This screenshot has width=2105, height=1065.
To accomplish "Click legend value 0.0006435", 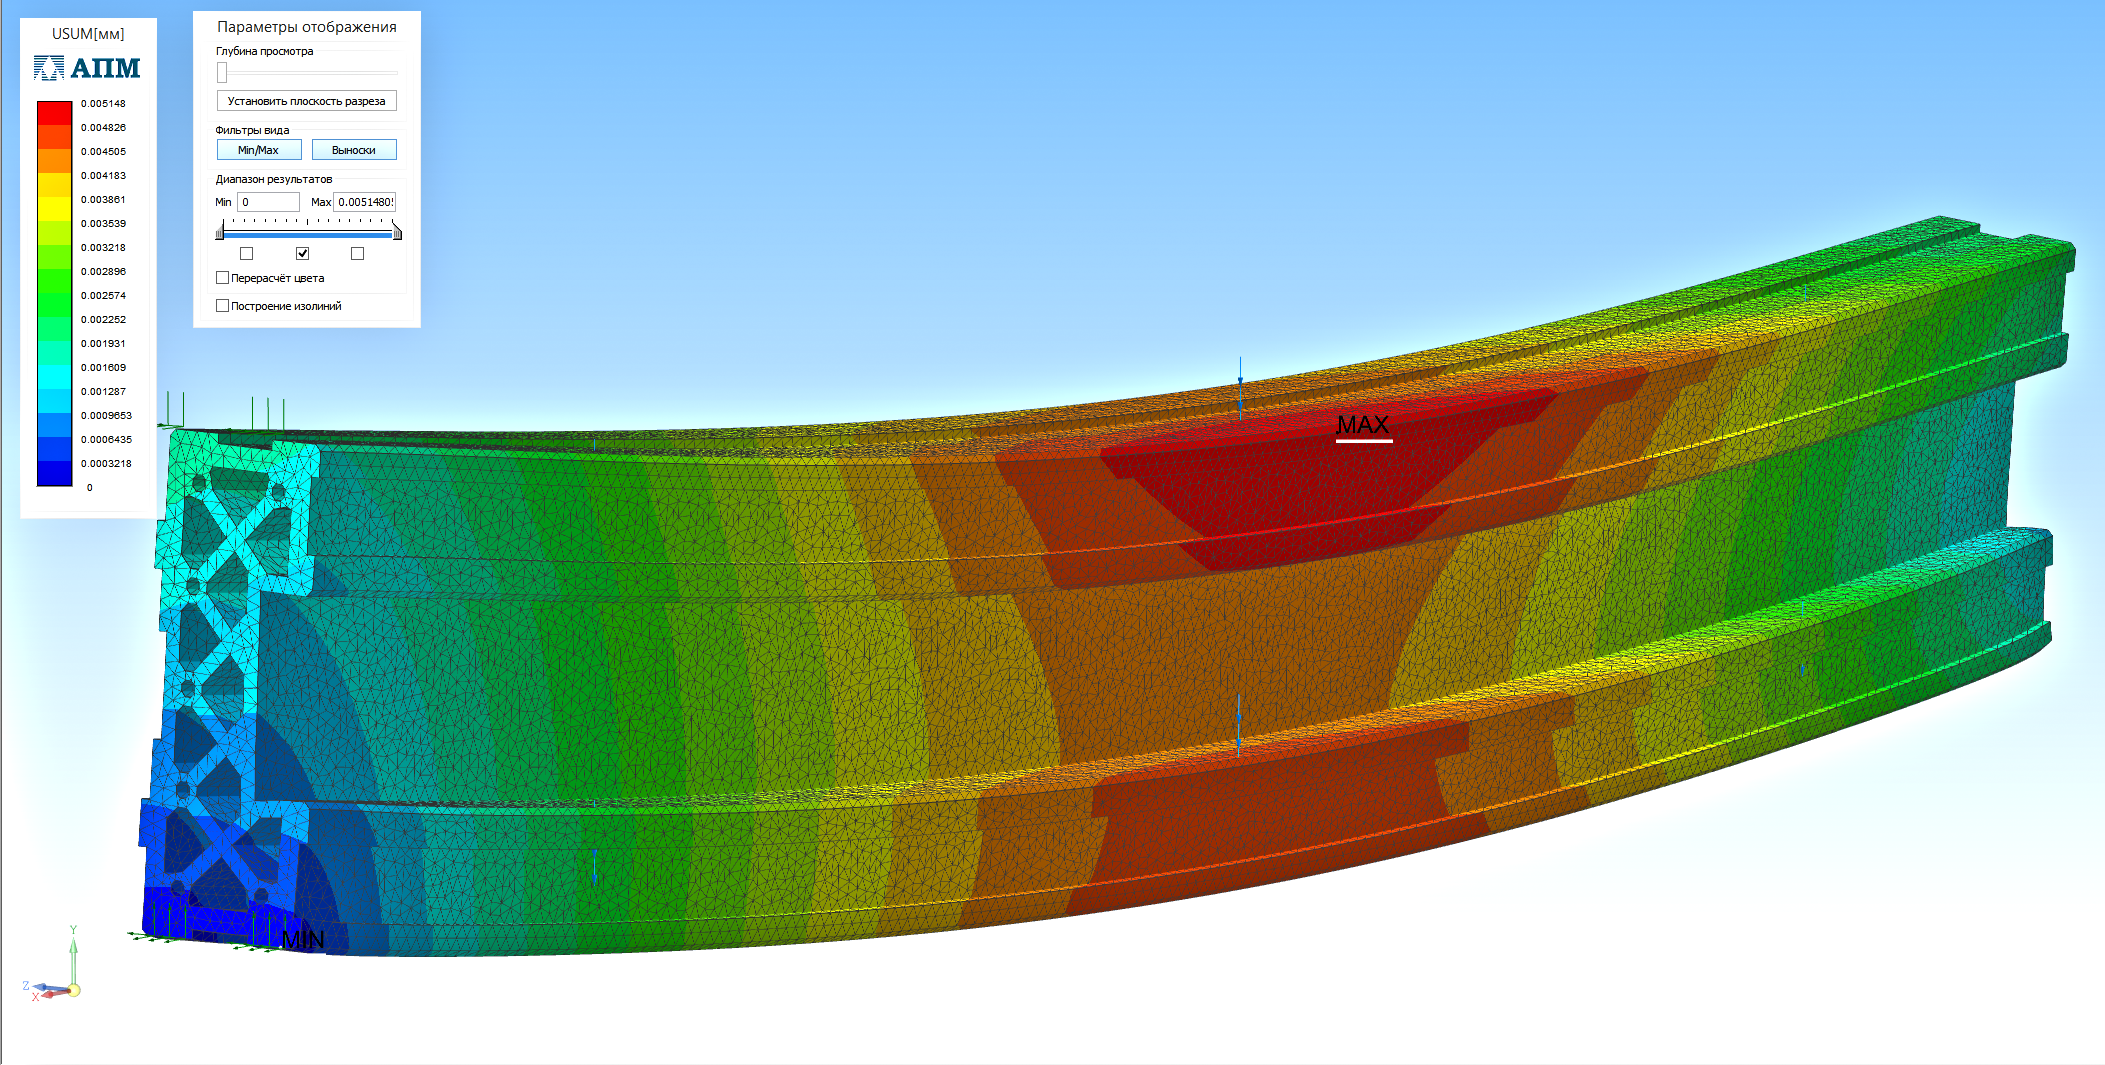I will tap(106, 440).
